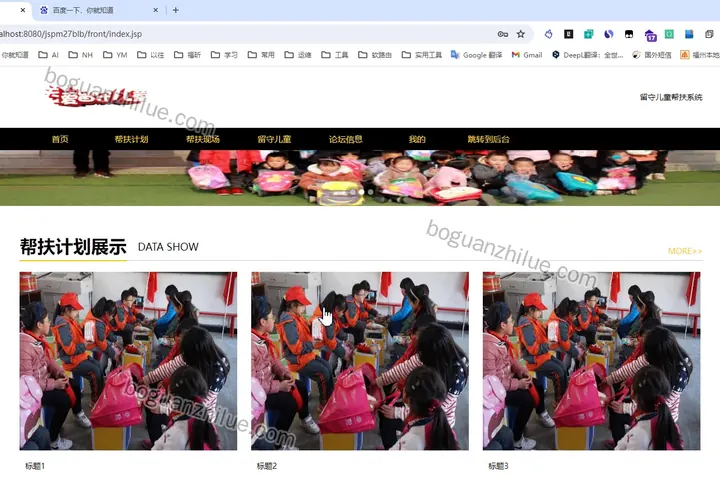Open the 你就知道 bookmark
The image size is (720, 480).
[15, 55]
